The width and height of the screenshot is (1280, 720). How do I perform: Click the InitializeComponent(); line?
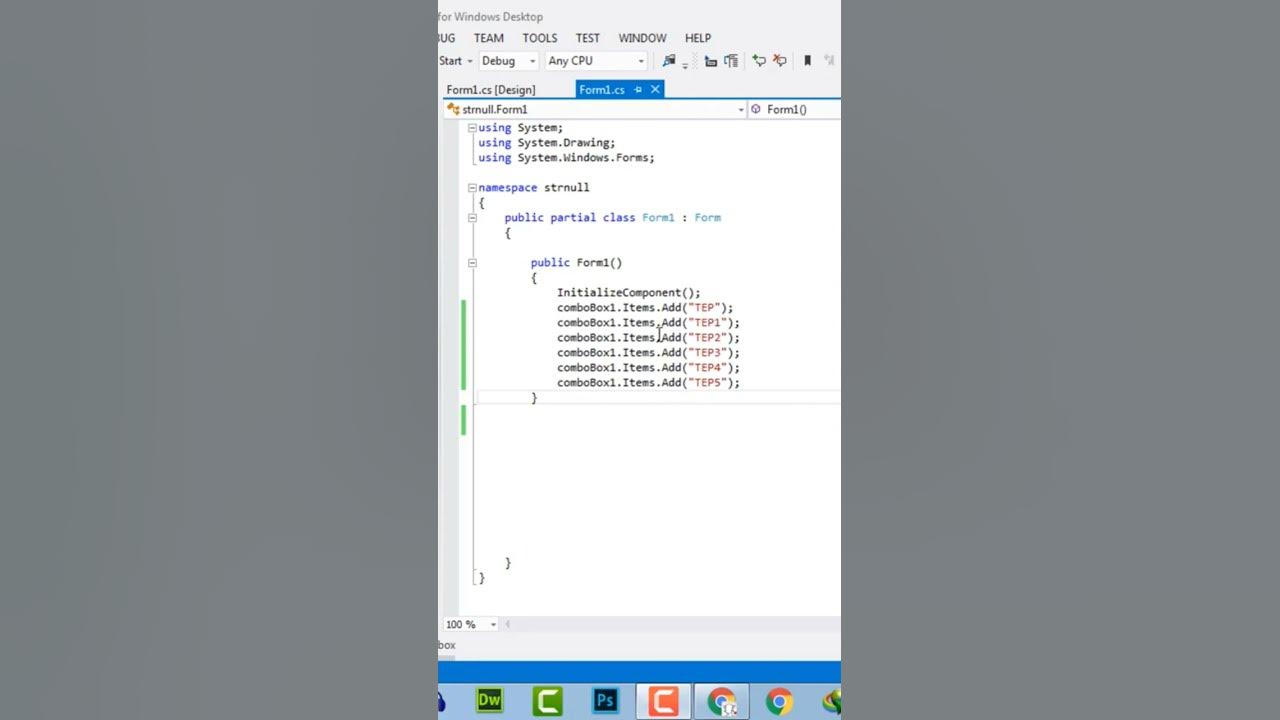coord(629,293)
